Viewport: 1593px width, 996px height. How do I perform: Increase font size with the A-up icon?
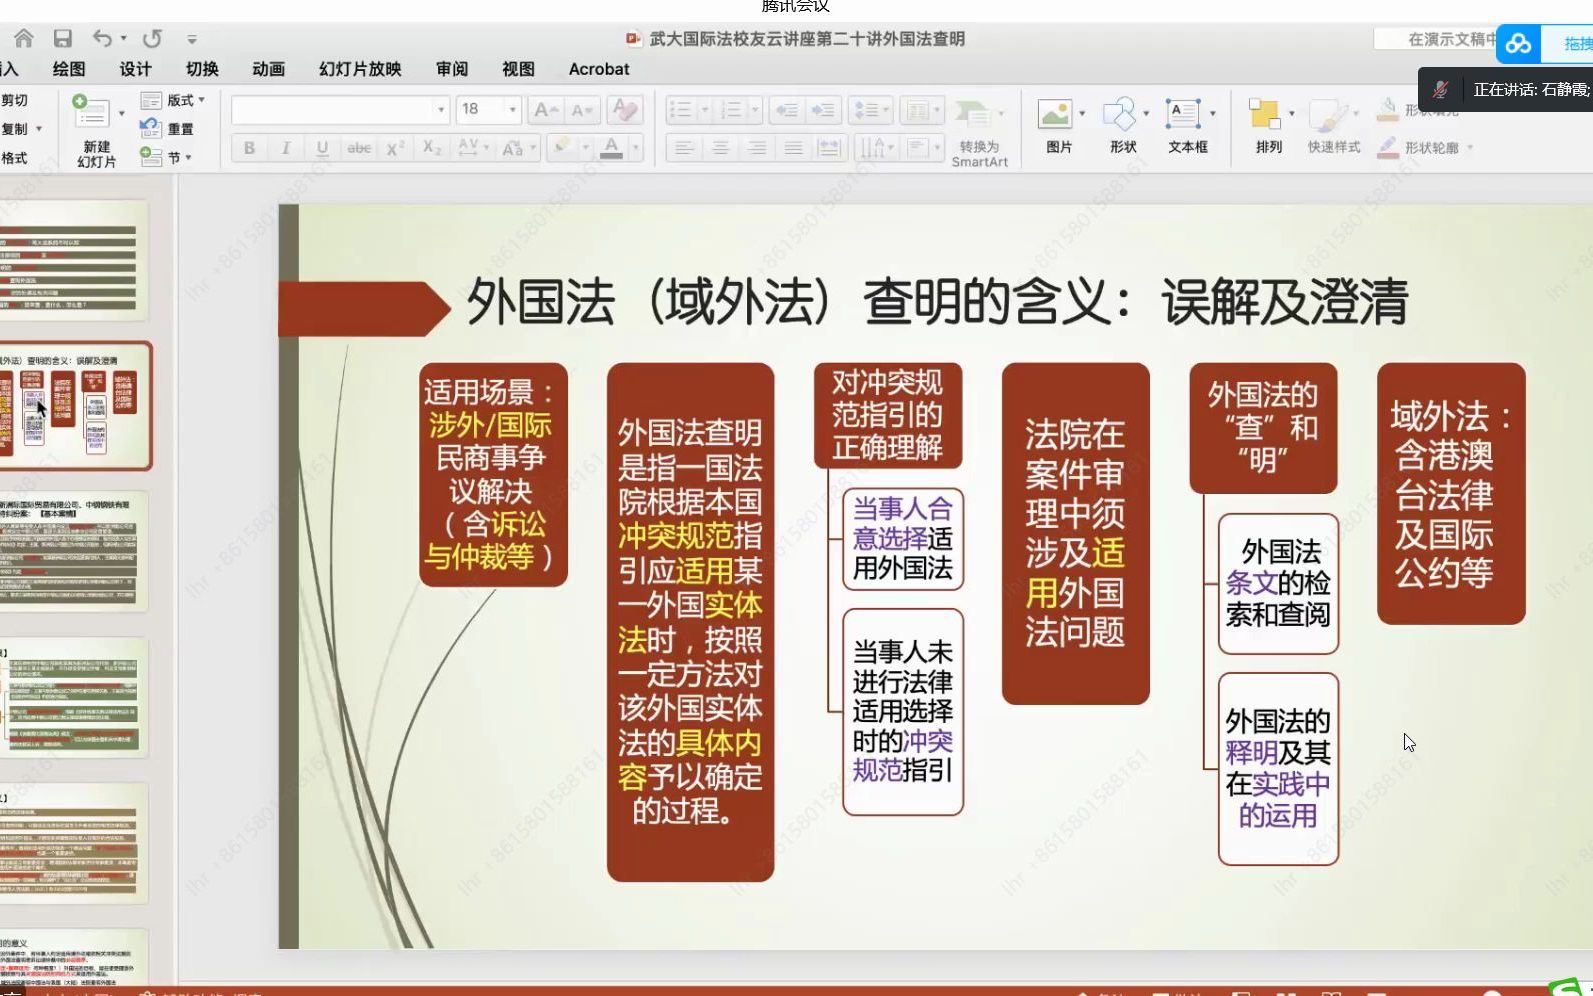[545, 109]
